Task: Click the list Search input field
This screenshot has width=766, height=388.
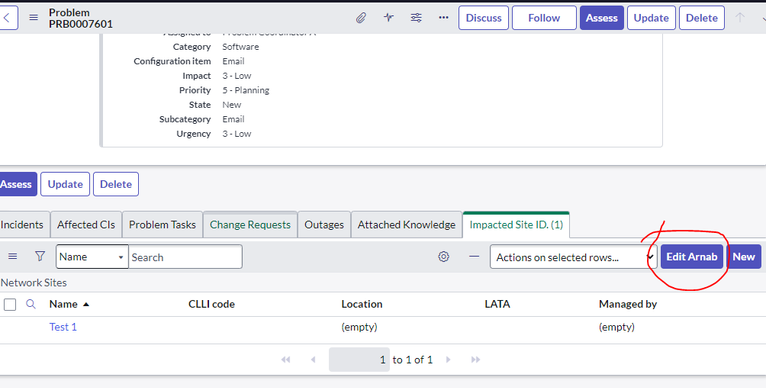Action: pyautogui.click(x=185, y=257)
